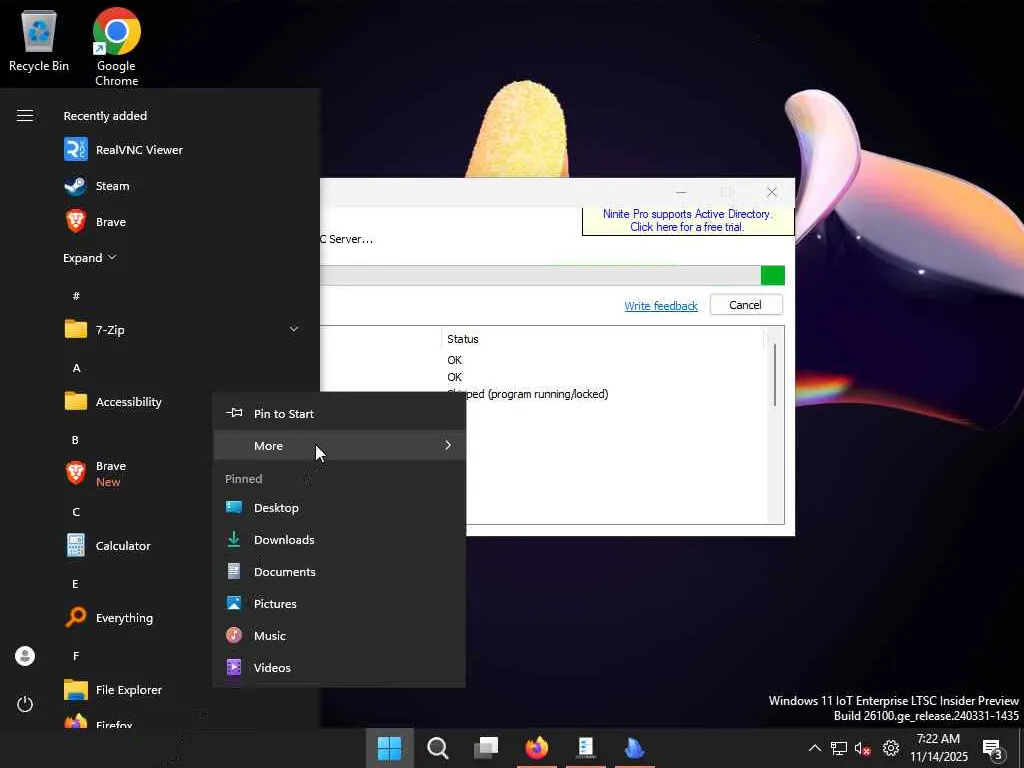Launch Calculator from the app list
This screenshot has height=768, width=1024.
[x=108, y=545]
